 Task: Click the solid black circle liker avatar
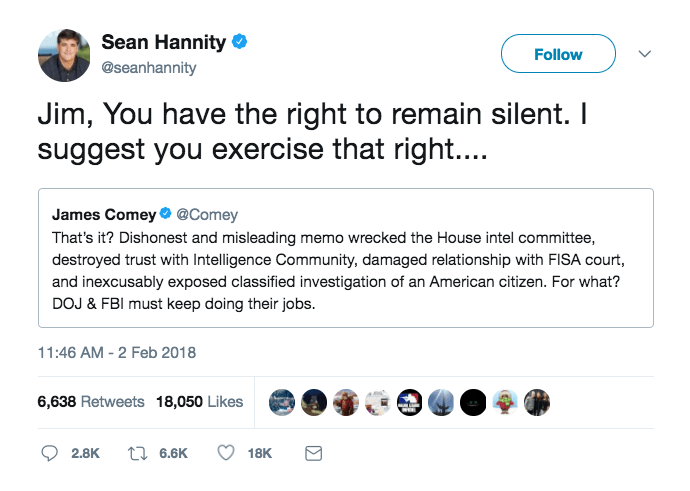(473, 403)
